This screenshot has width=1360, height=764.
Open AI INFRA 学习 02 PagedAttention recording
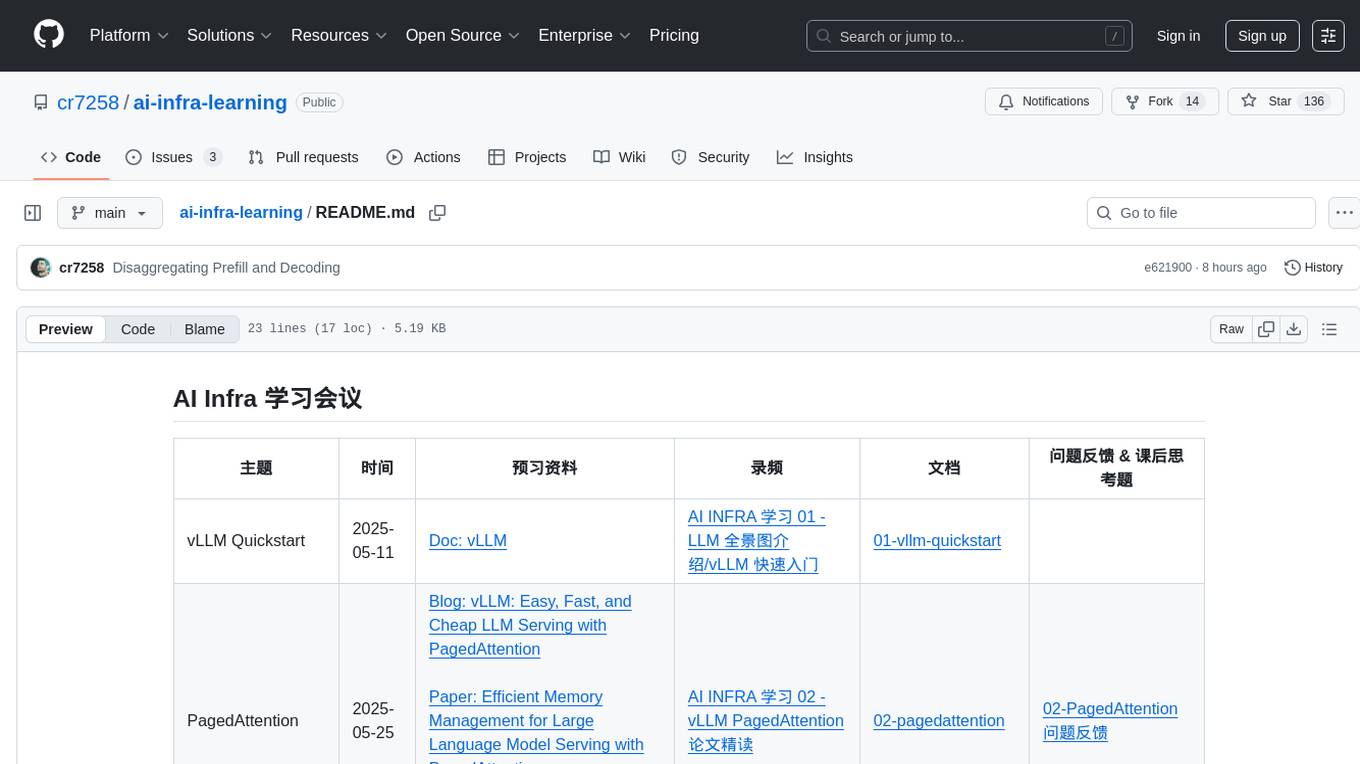tap(766, 720)
